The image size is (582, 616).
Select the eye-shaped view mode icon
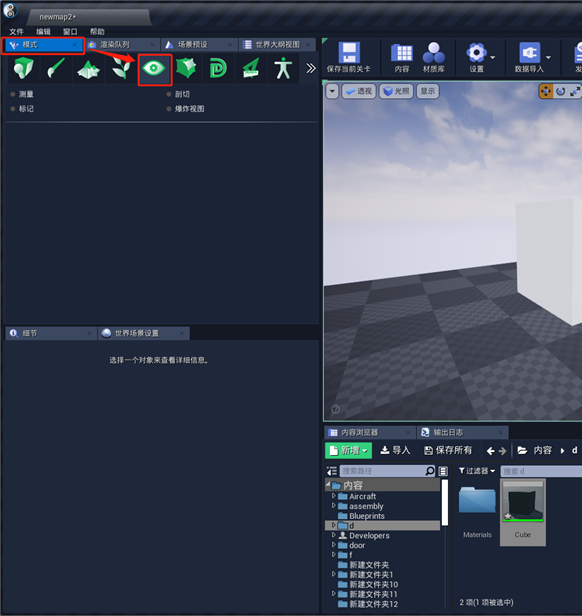(x=154, y=69)
